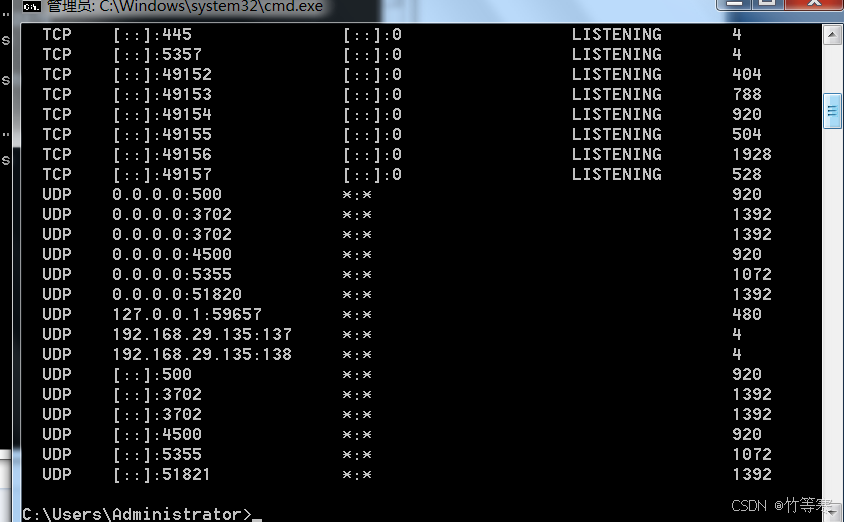Viewport: 844px width, 522px height.
Task: Click the 127.0.0.1:59657 UDP address
Action: coord(187,314)
